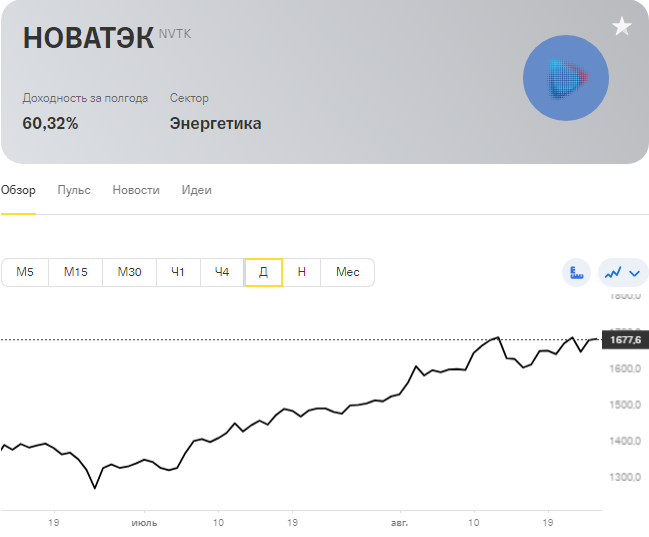Select the Мес monthly timeframe
Screen dimensions: 649x537
tap(348, 272)
